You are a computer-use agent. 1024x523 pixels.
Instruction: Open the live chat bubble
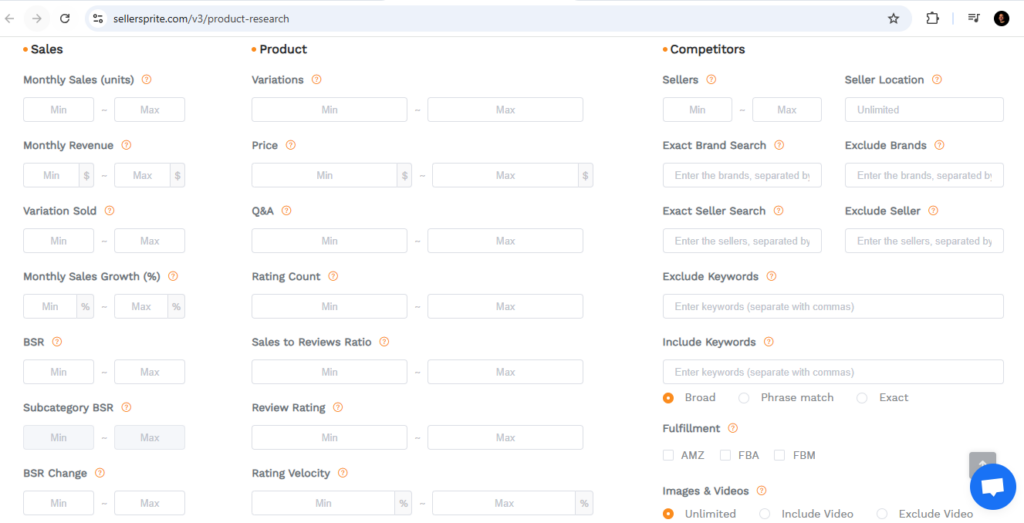993,486
